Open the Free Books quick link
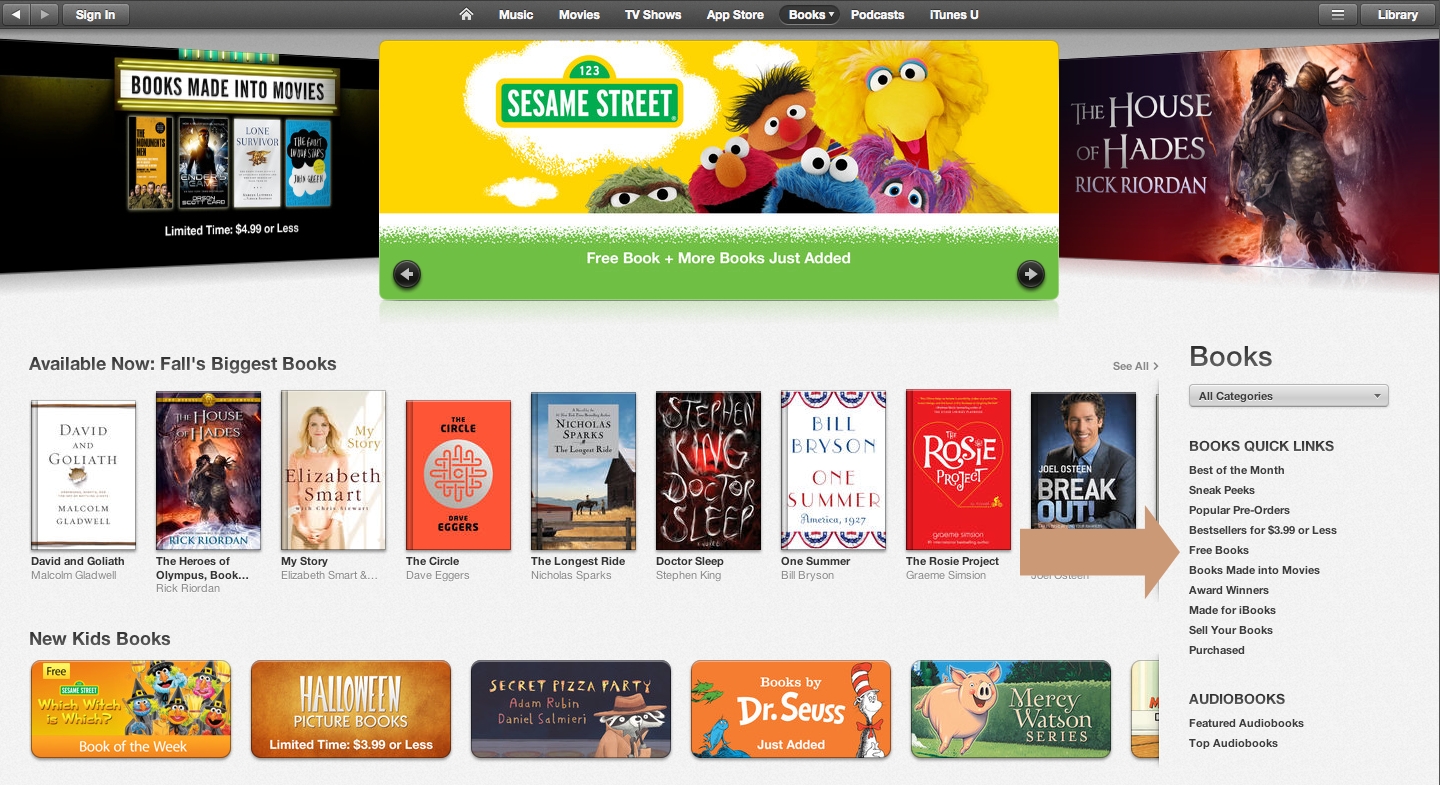The height and width of the screenshot is (785, 1440). [1218, 550]
